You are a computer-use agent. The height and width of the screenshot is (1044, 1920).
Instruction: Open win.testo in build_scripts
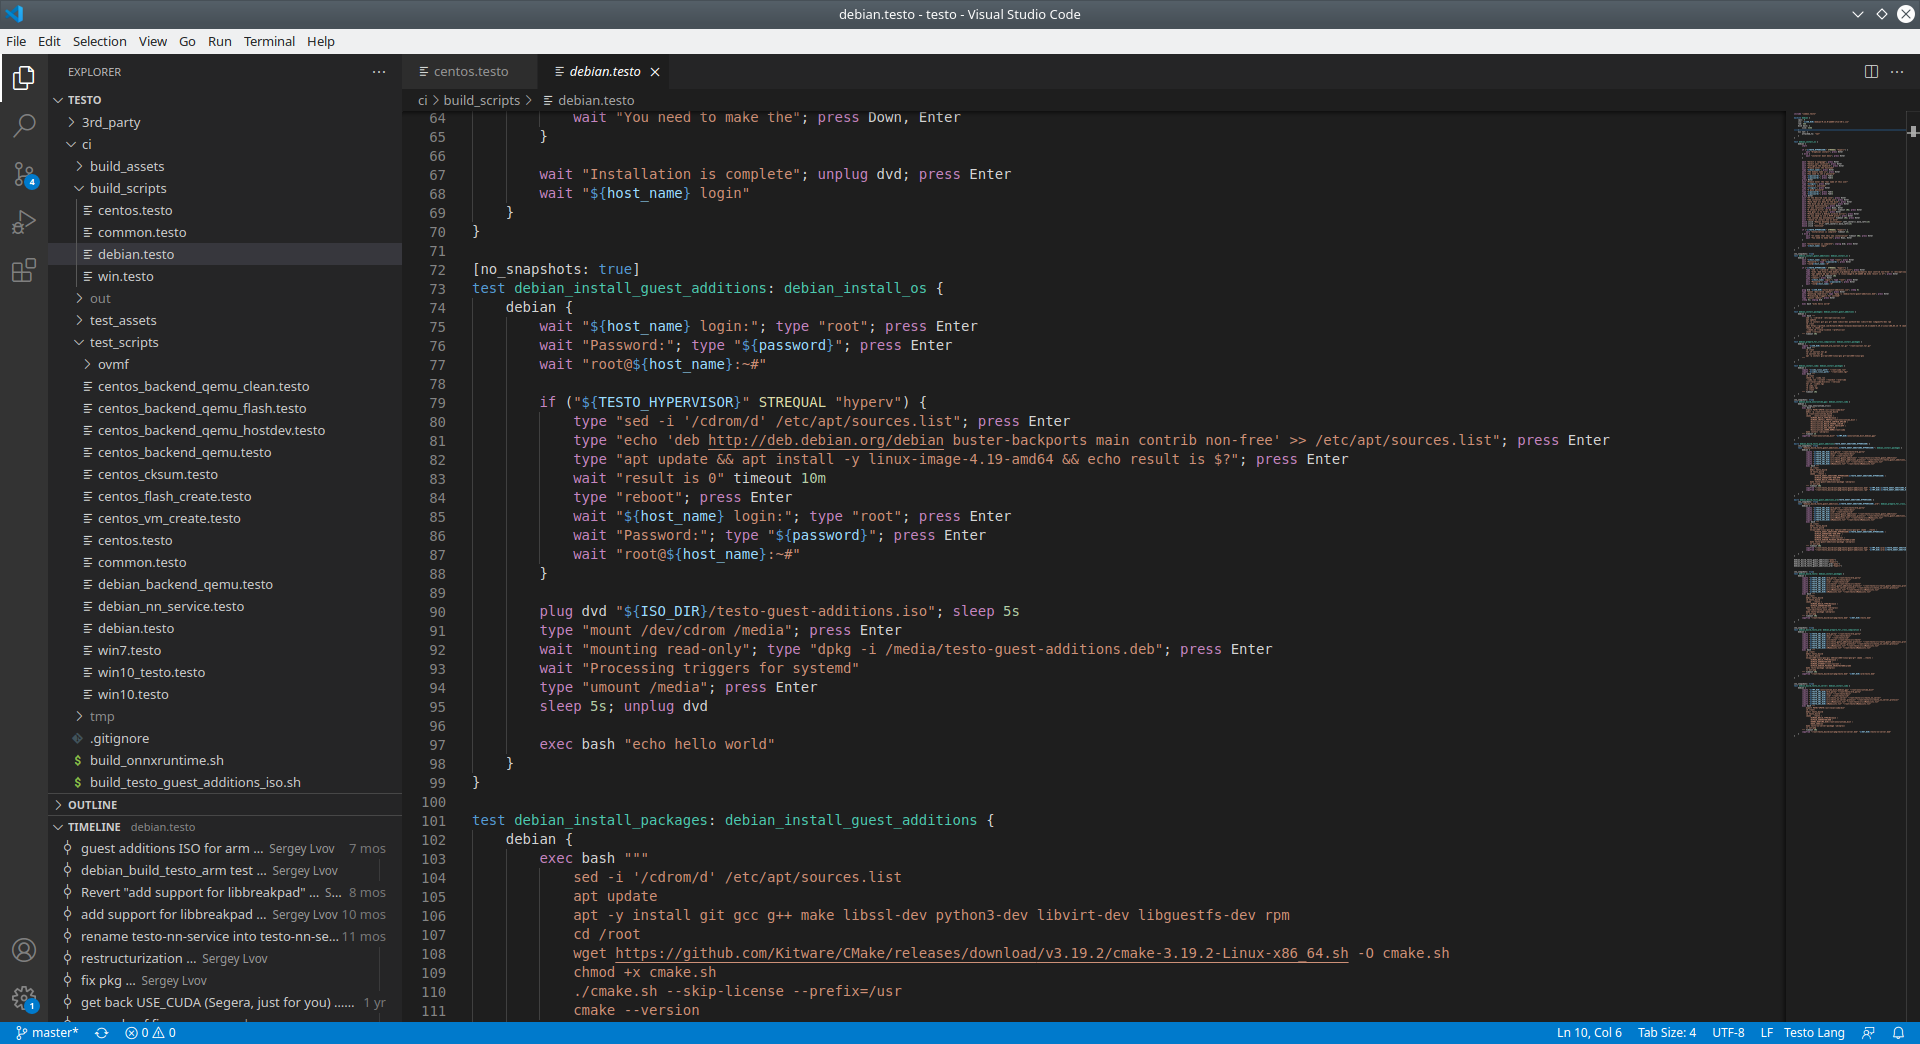pyautogui.click(x=225, y=277)
